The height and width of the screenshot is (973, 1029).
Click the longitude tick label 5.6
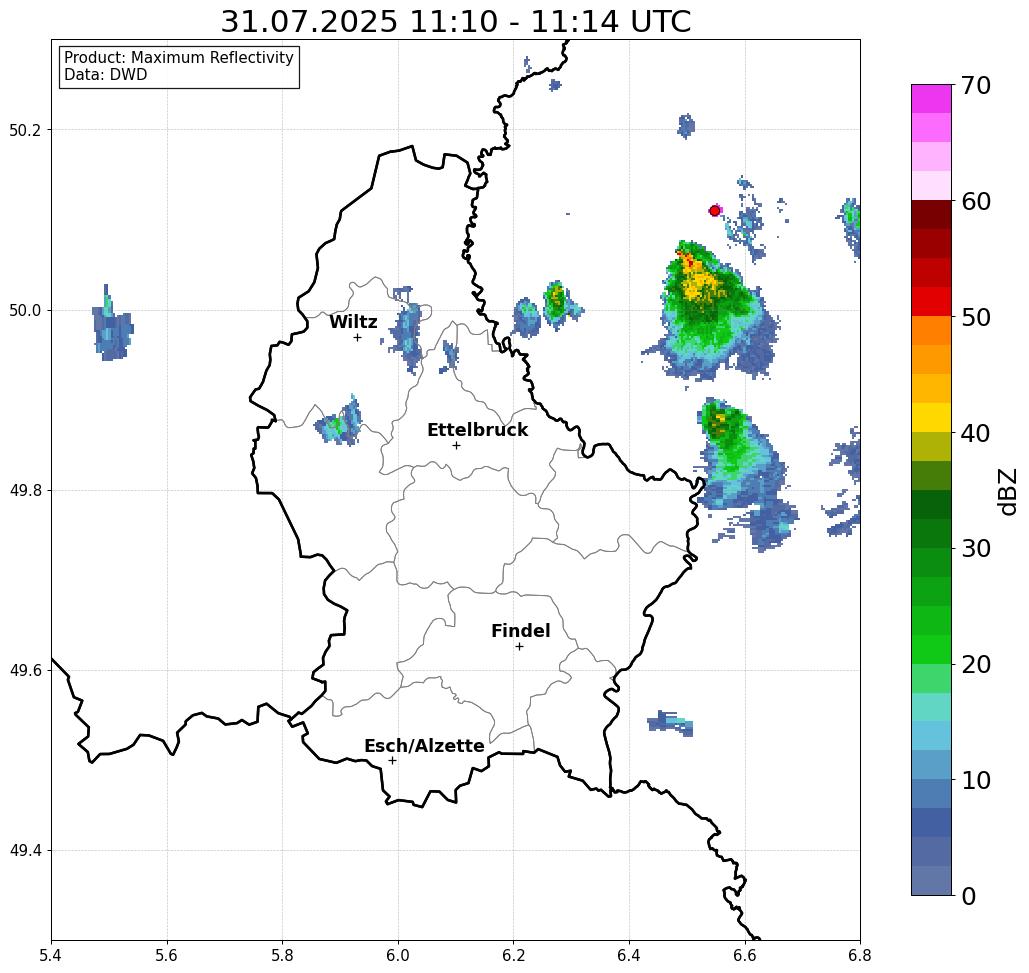(x=167, y=955)
